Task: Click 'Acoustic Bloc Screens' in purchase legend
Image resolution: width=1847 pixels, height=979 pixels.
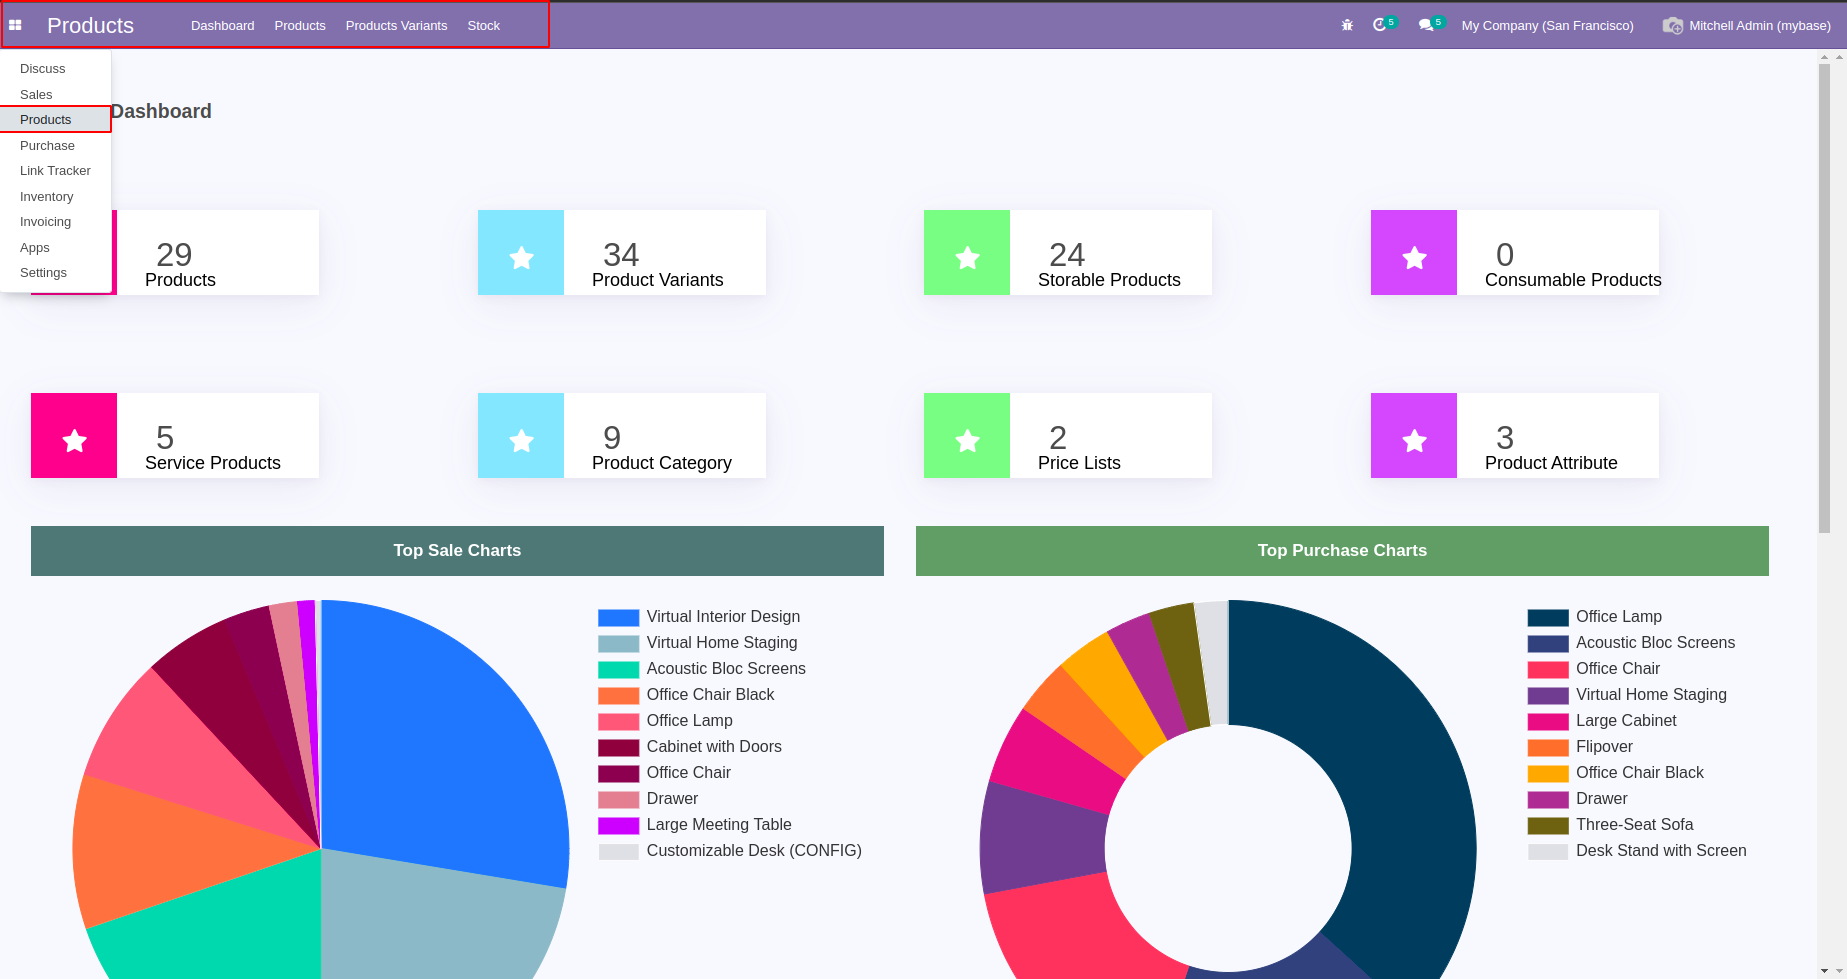Action: [1655, 642]
